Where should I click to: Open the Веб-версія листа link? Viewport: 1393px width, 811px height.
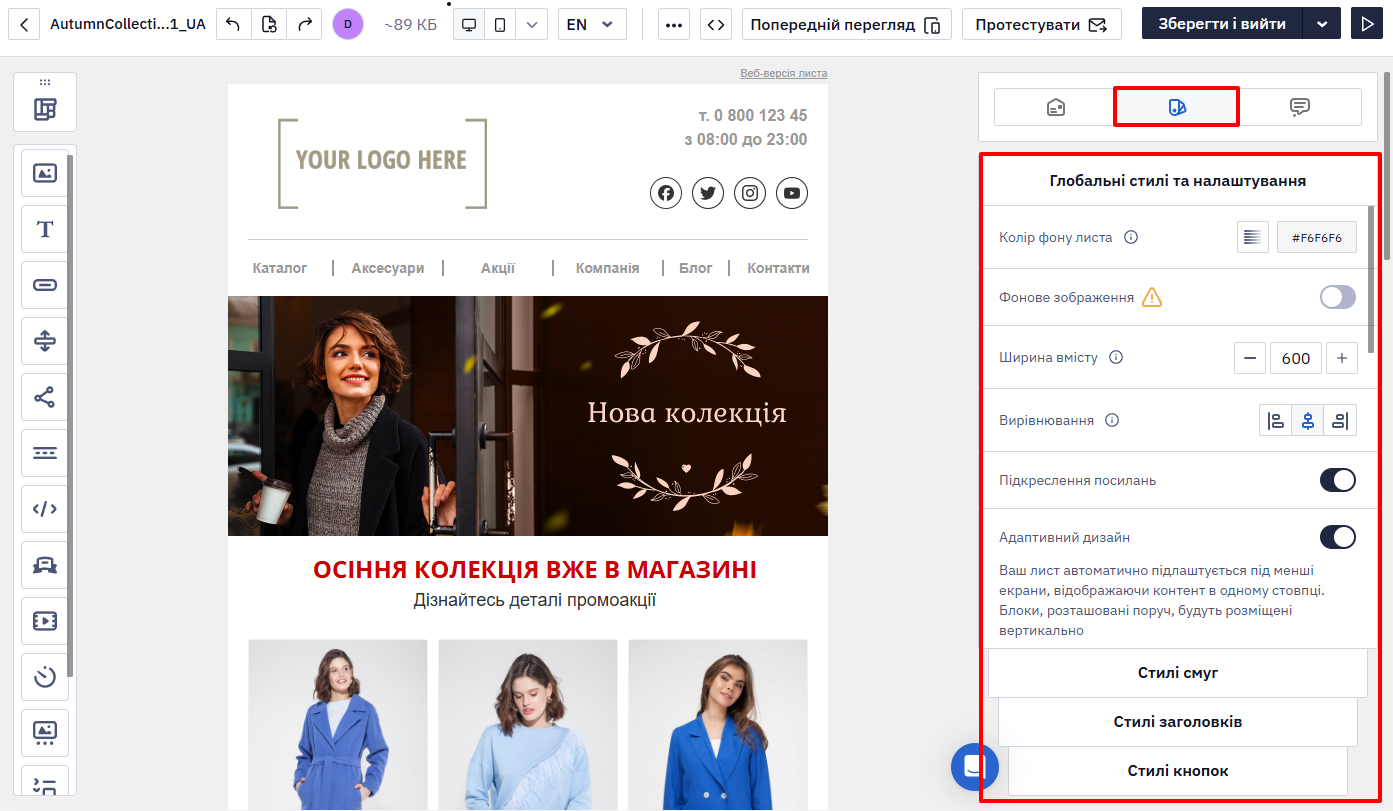pyautogui.click(x=784, y=73)
